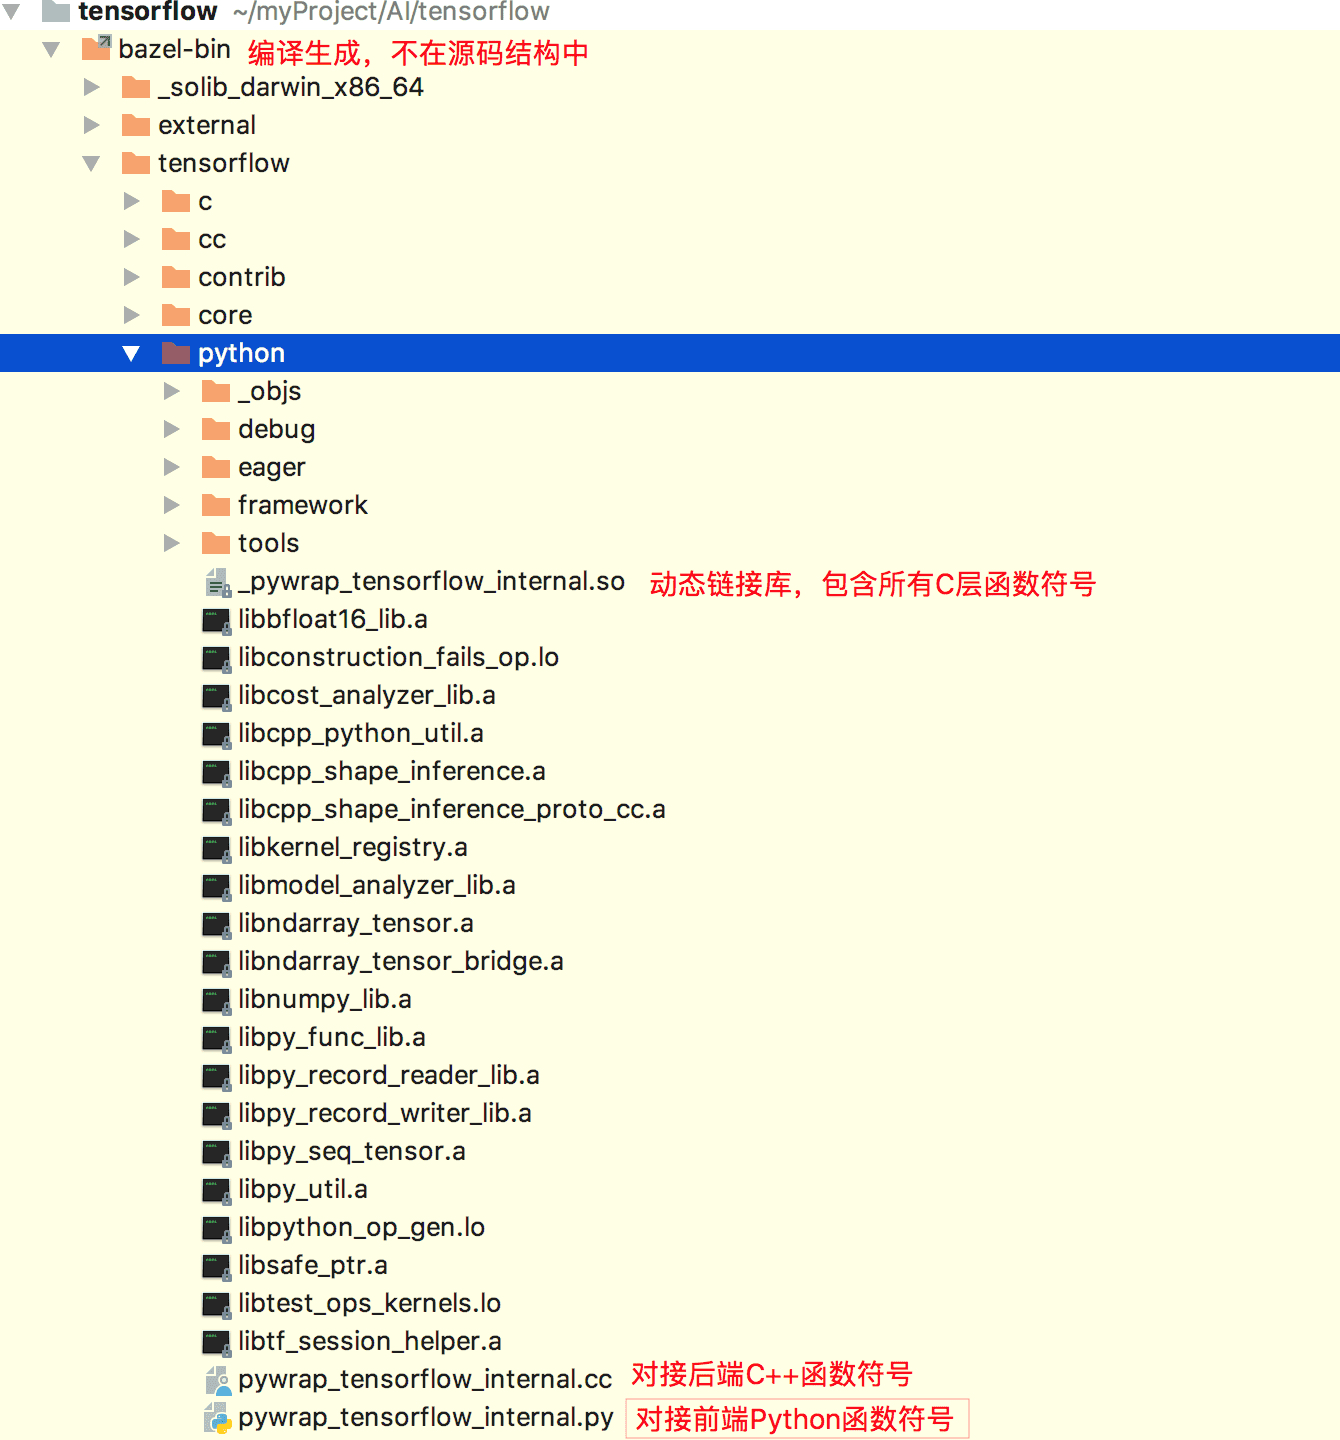This screenshot has width=1340, height=1440.
Task: Expand the c folder arrow
Action: pyautogui.click(x=132, y=201)
